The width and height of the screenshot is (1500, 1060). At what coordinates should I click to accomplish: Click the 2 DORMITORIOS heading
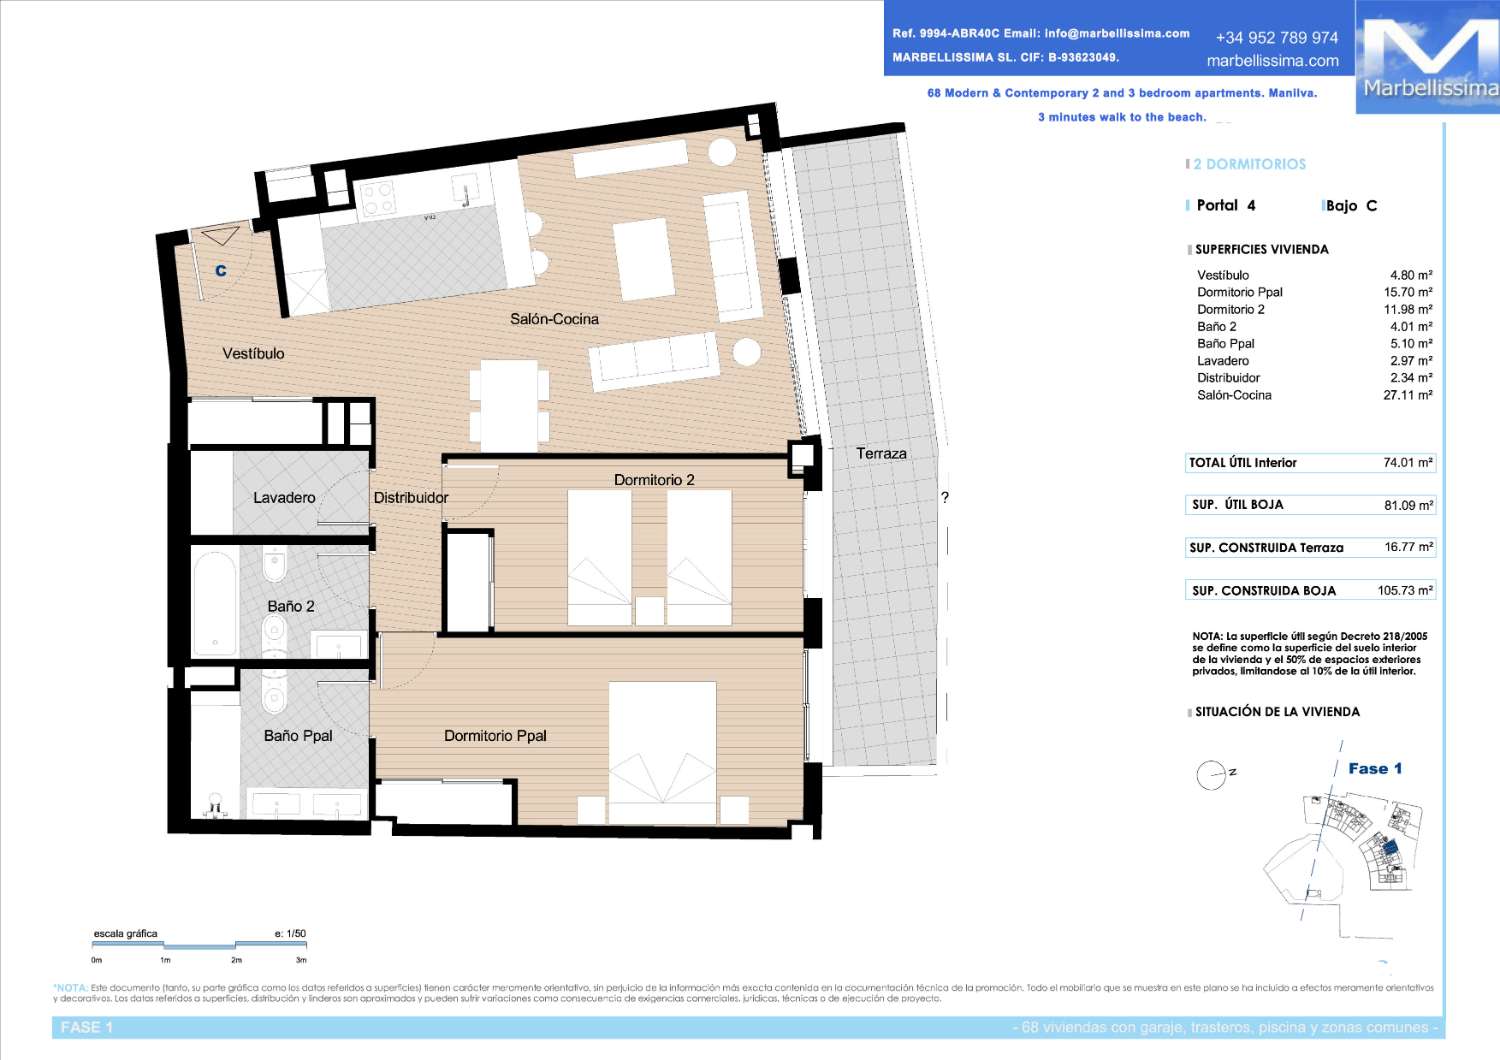tap(1249, 164)
